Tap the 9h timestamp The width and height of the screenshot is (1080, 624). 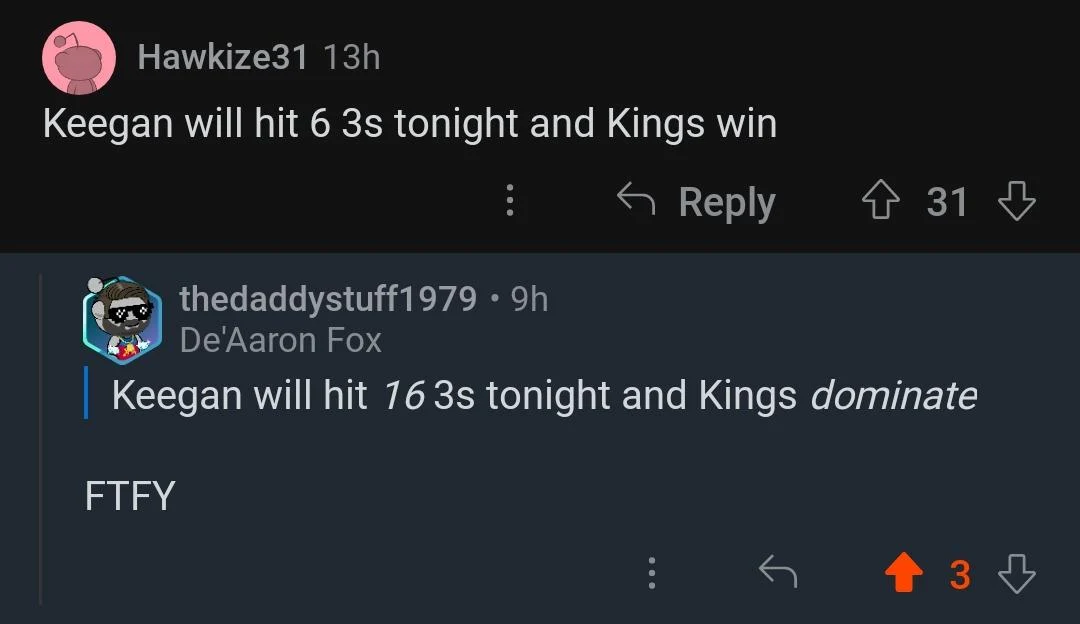529,298
